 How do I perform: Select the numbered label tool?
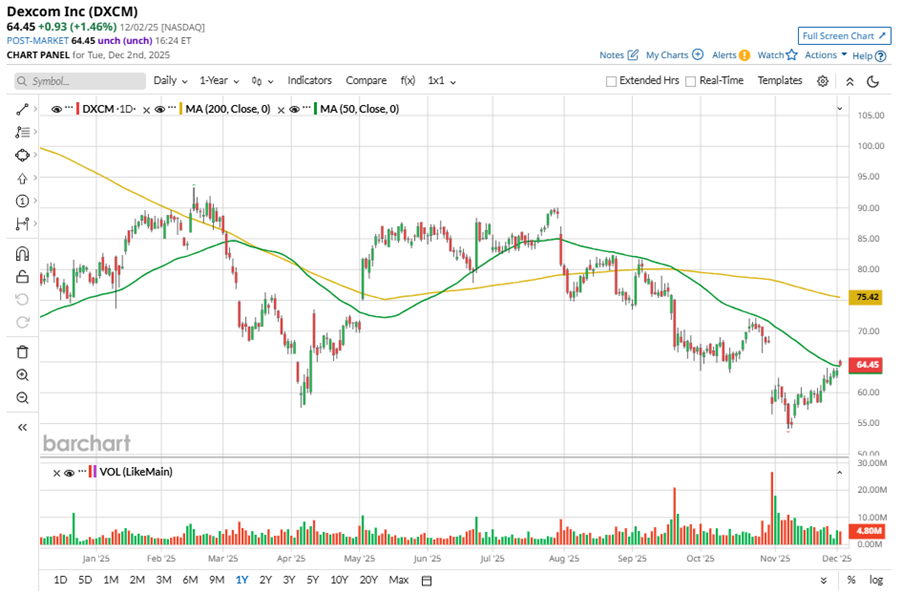[22, 201]
